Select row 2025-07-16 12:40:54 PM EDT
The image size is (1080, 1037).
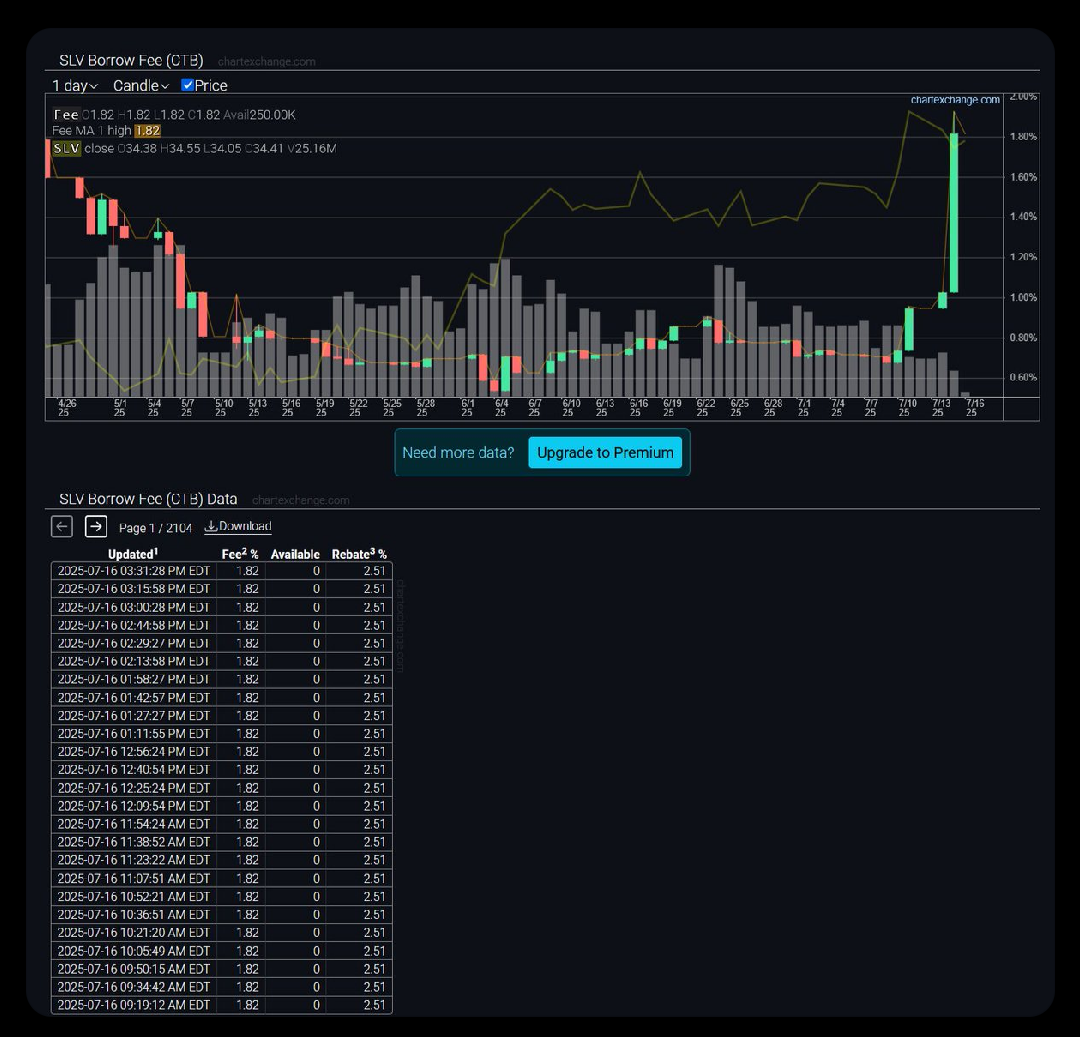click(222, 769)
